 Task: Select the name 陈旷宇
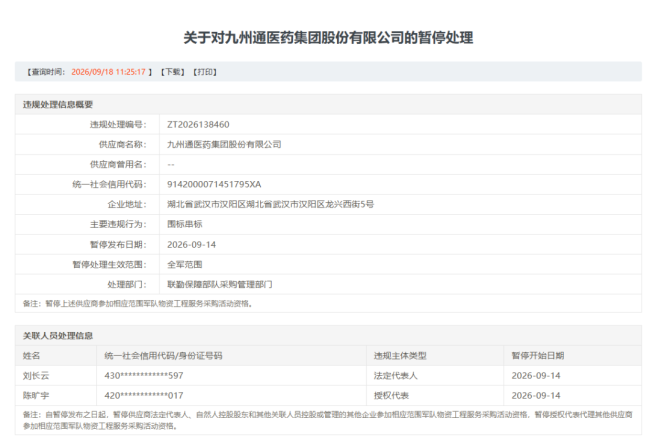(x=36, y=395)
